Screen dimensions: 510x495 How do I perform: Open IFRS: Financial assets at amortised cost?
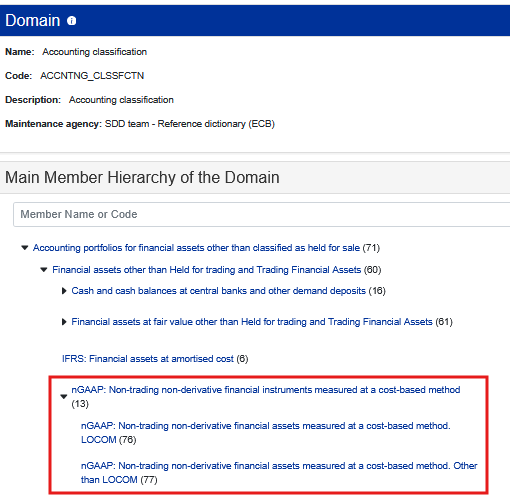[148, 359]
